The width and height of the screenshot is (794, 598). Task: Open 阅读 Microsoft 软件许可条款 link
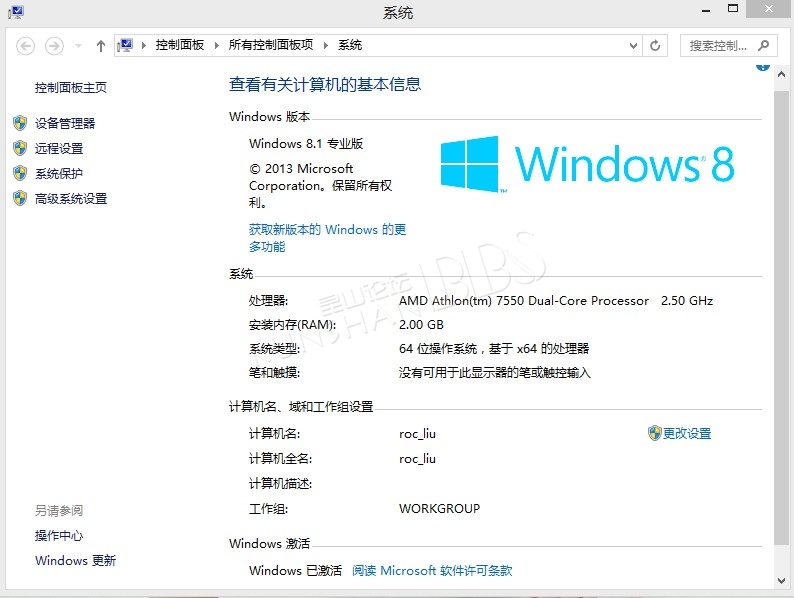pos(432,571)
